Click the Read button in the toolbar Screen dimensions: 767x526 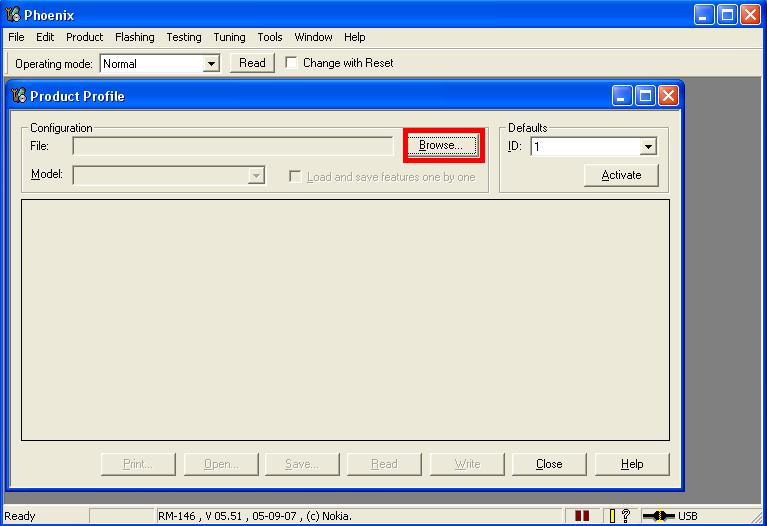click(252, 63)
